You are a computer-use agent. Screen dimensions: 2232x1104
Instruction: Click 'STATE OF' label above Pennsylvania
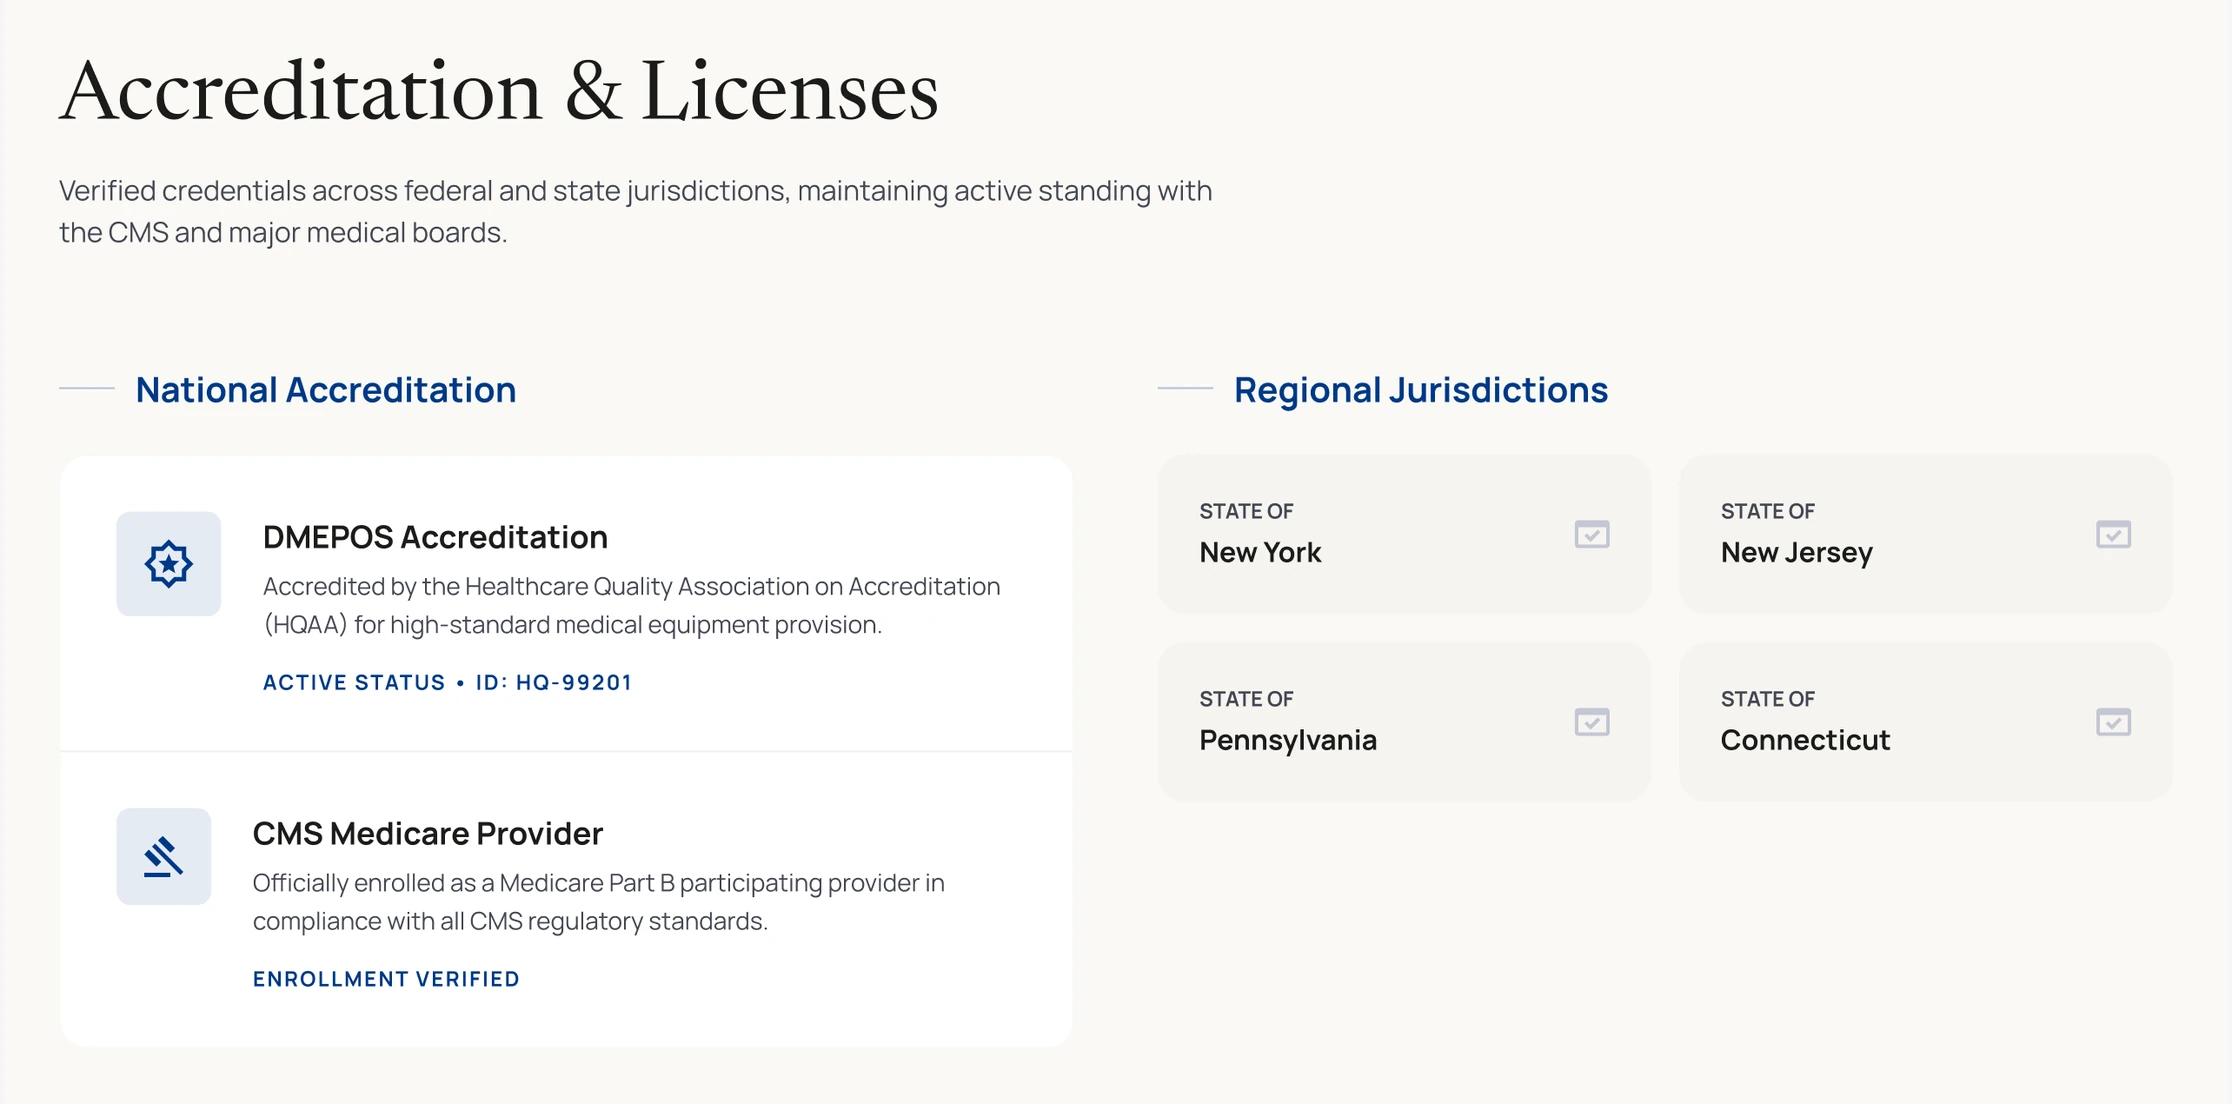click(1246, 699)
